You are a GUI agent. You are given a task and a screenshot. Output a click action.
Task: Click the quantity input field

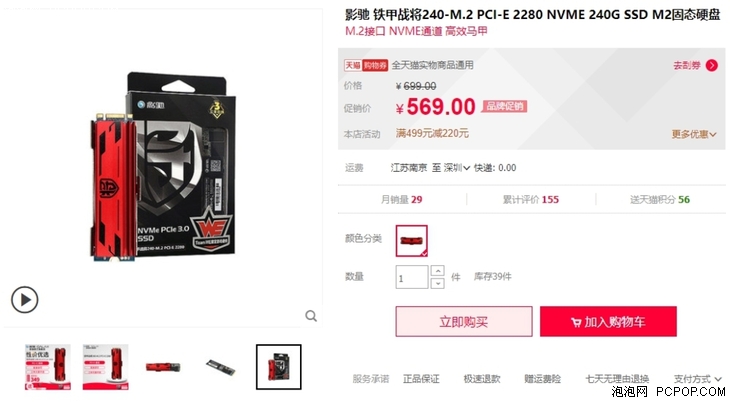point(412,277)
